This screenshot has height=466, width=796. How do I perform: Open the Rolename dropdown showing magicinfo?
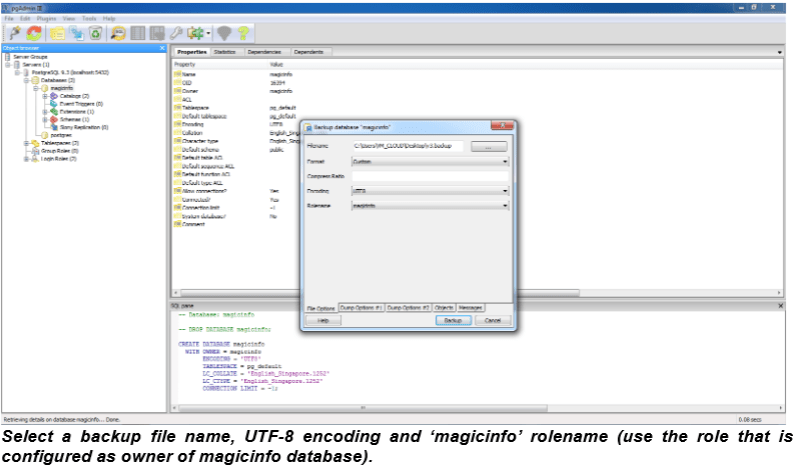coord(430,206)
